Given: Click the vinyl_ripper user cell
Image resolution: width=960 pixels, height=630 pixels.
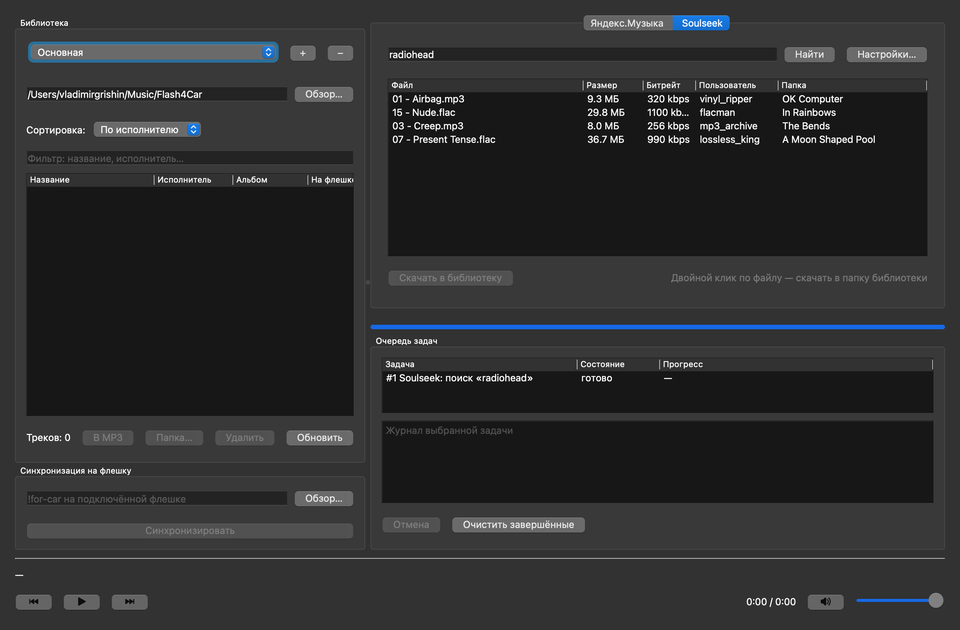Looking at the screenshot, I should (726, 99).
